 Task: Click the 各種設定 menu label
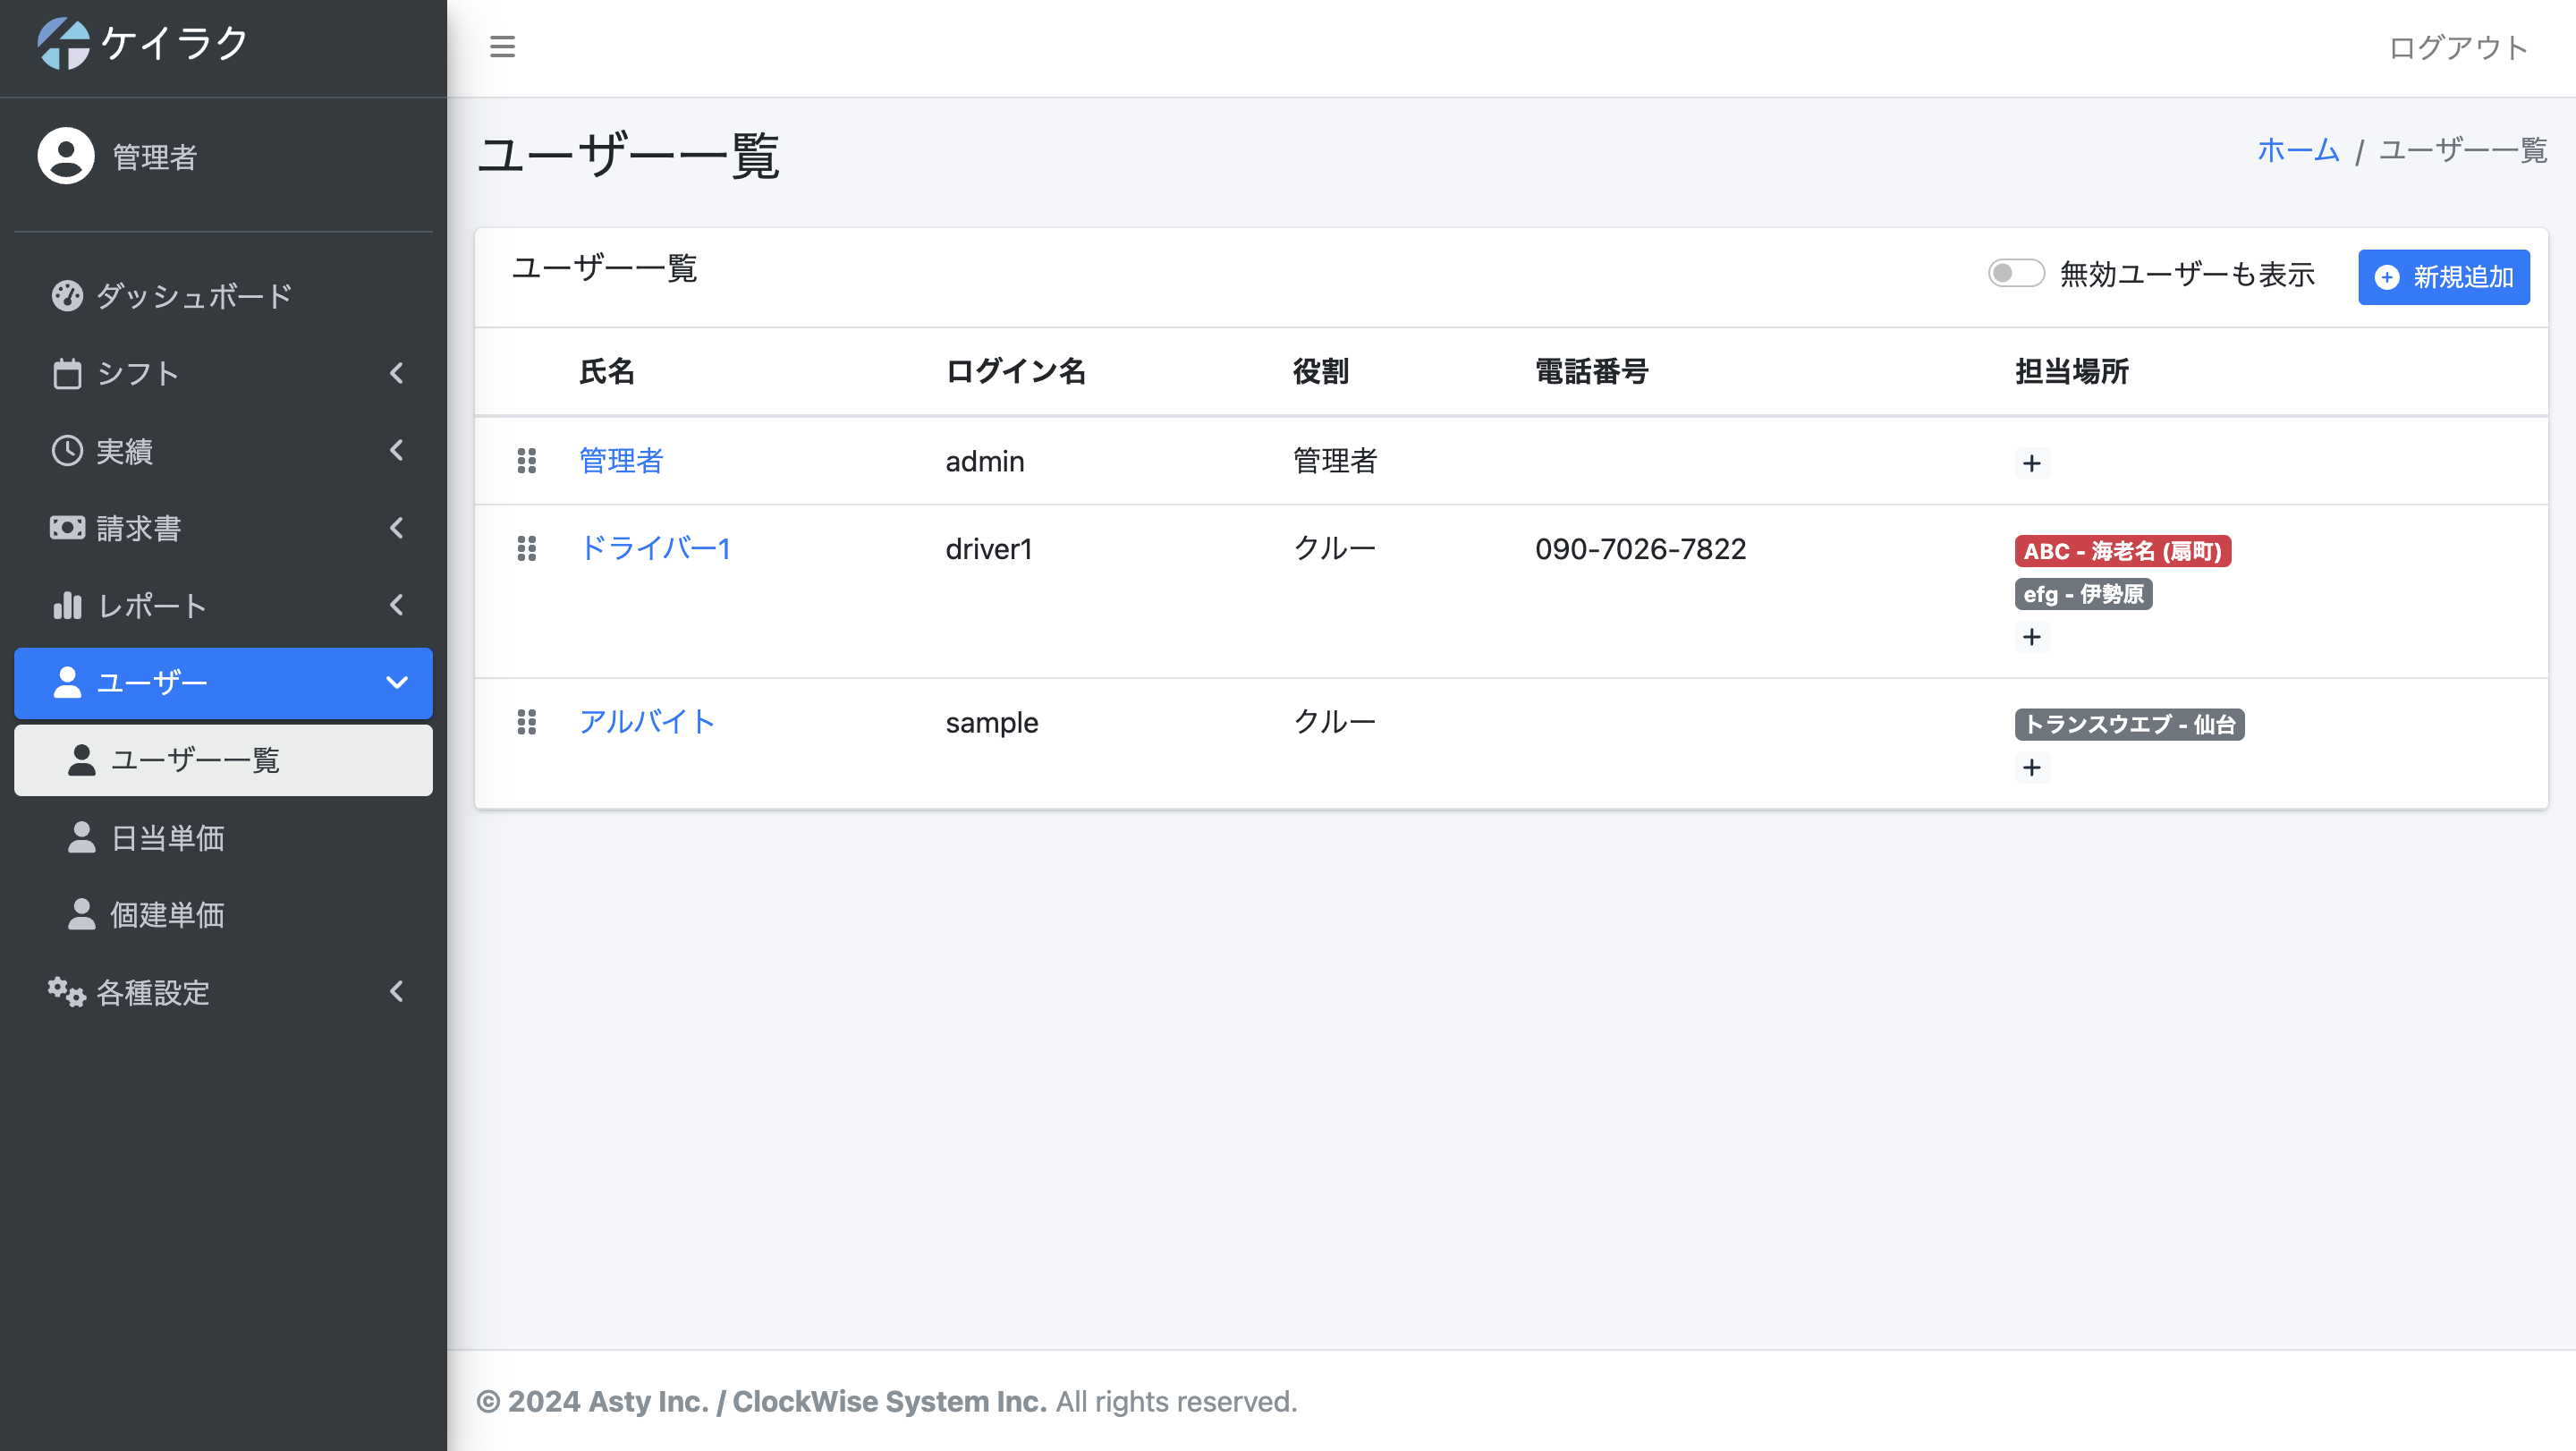click(153, 992)
